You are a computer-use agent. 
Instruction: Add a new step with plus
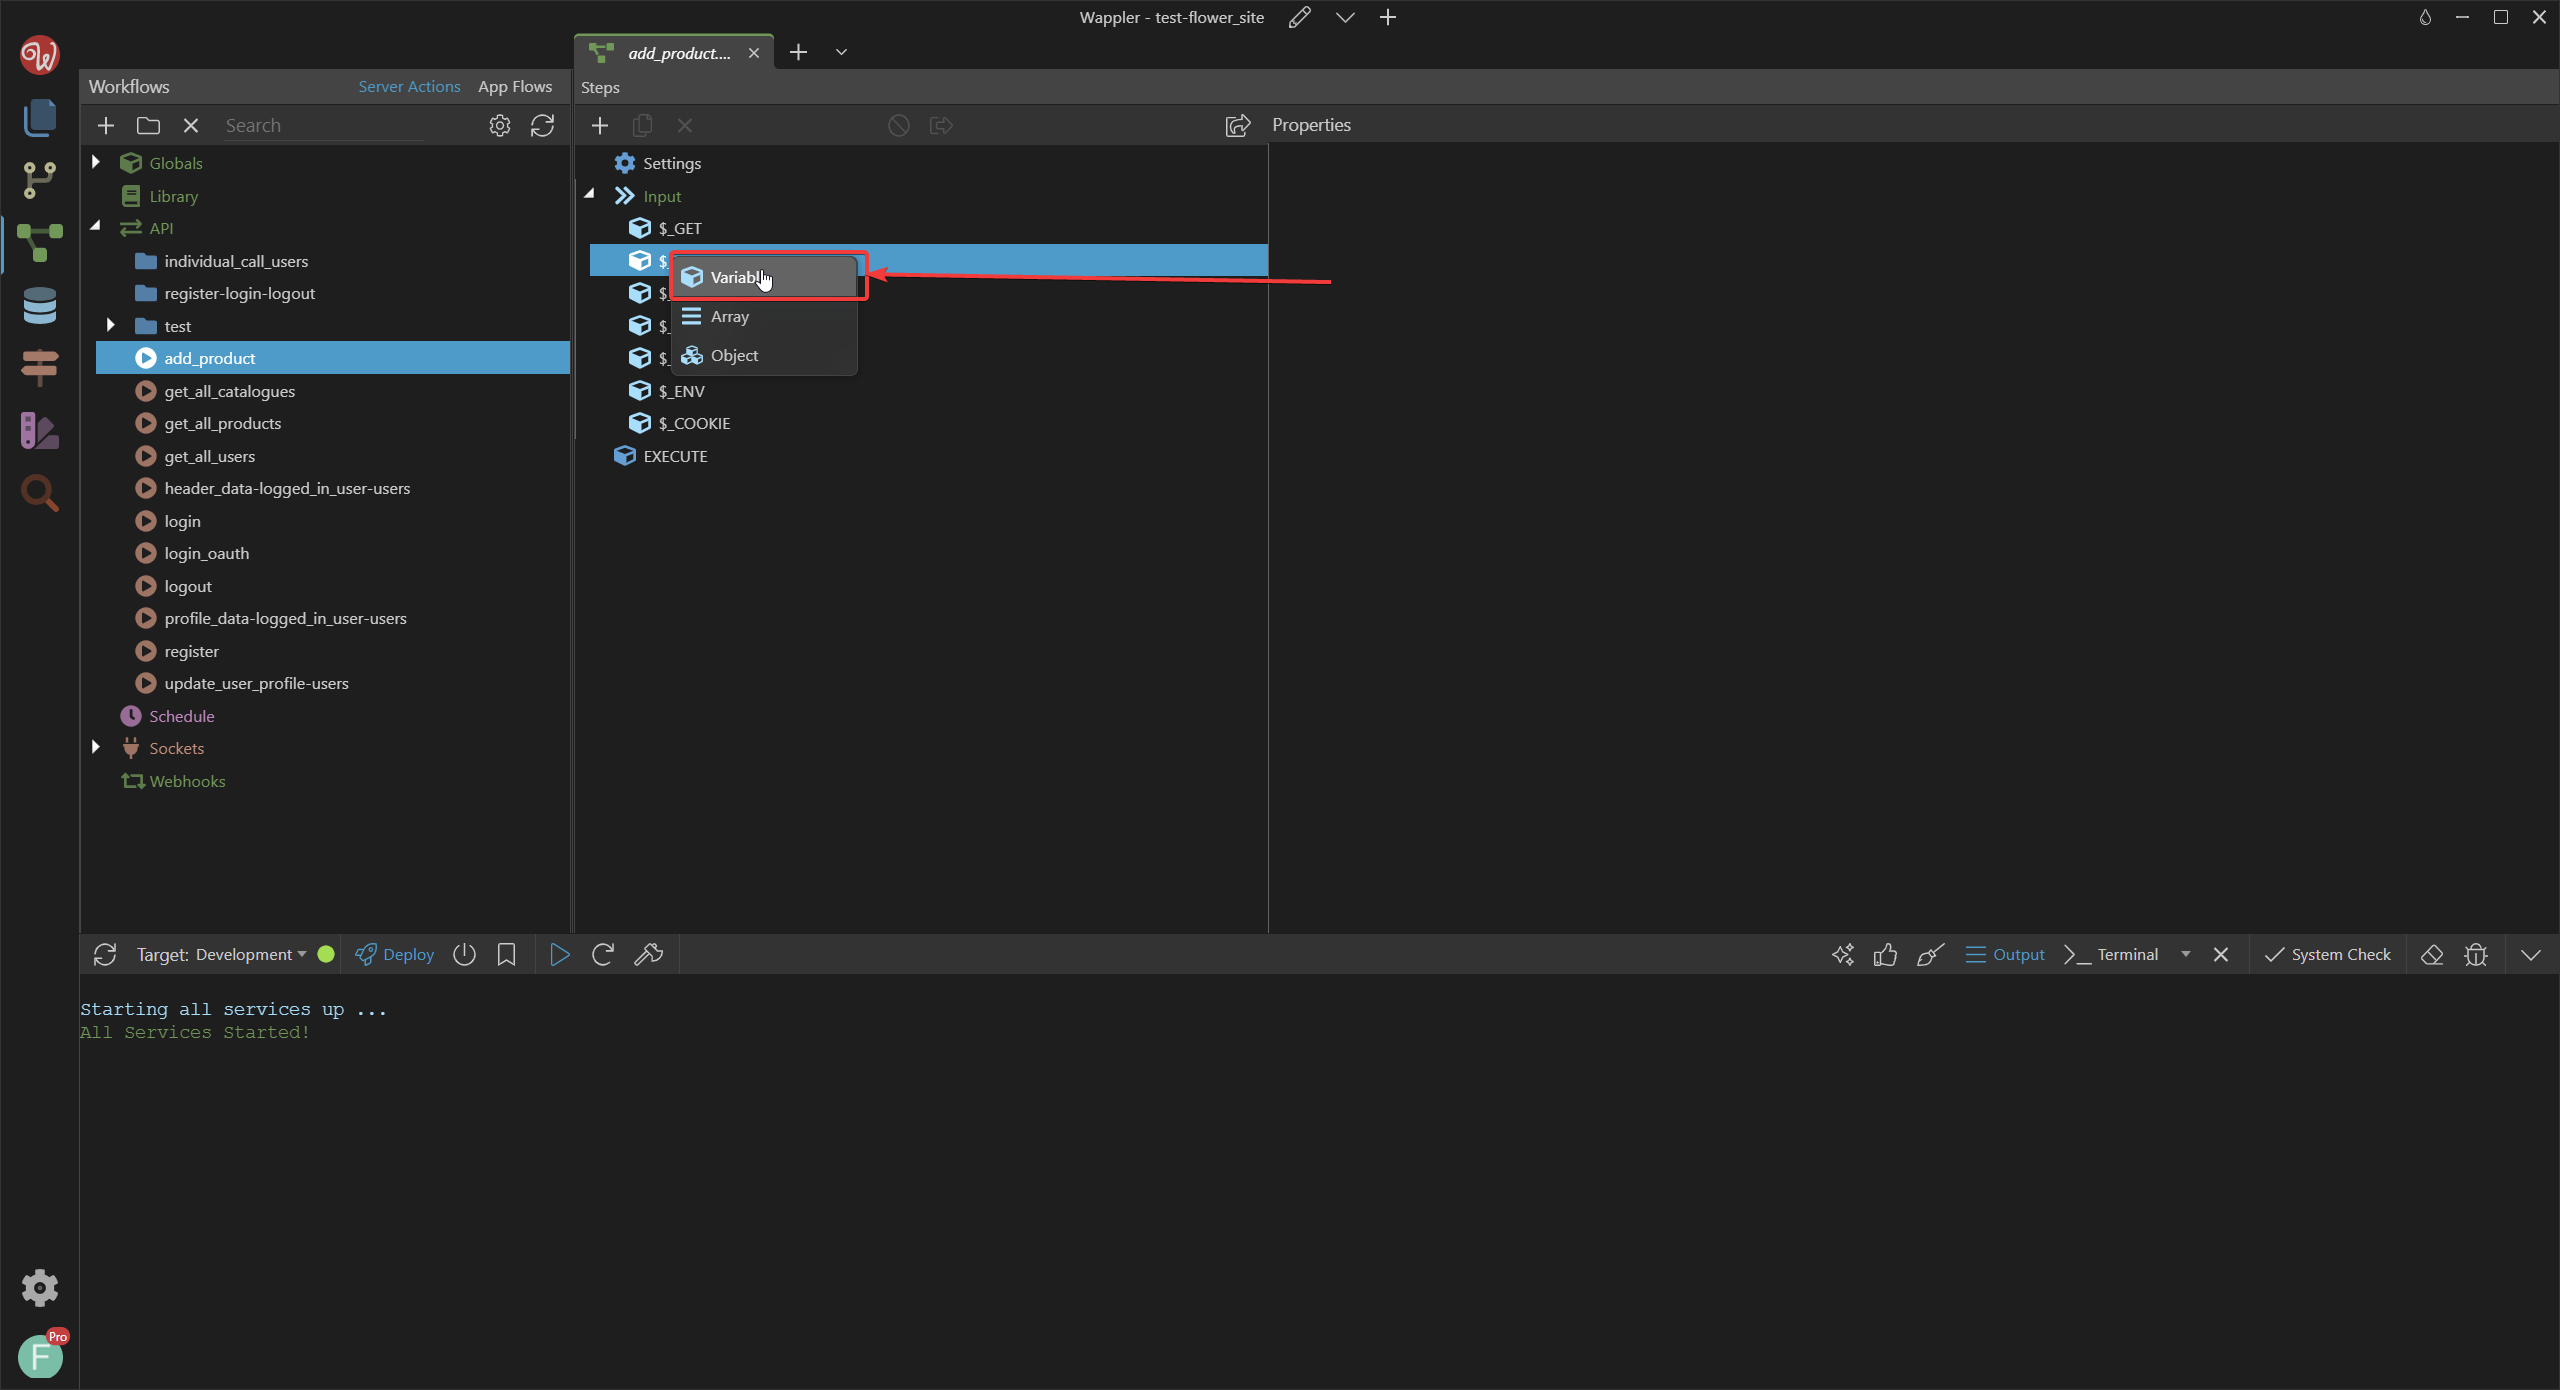[x=600, y=125]
